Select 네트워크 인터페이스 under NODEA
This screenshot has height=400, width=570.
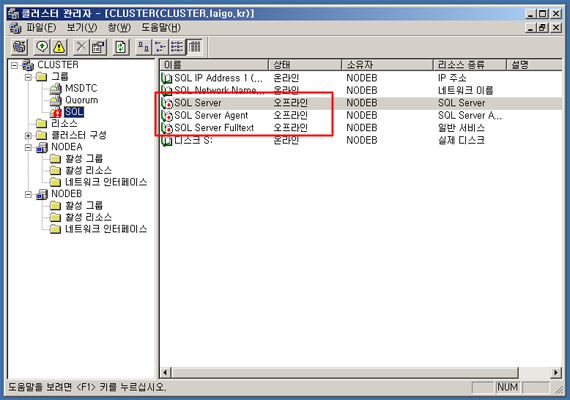106,182
